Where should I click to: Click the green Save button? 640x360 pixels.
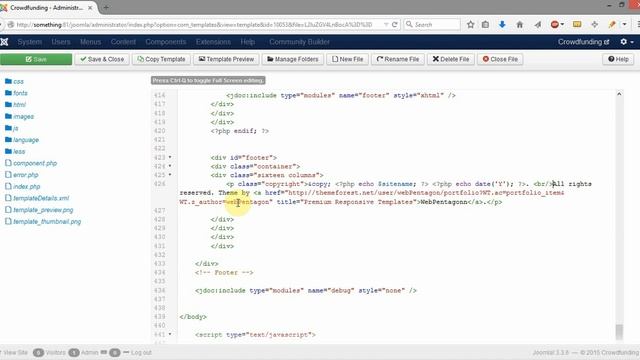36,59
